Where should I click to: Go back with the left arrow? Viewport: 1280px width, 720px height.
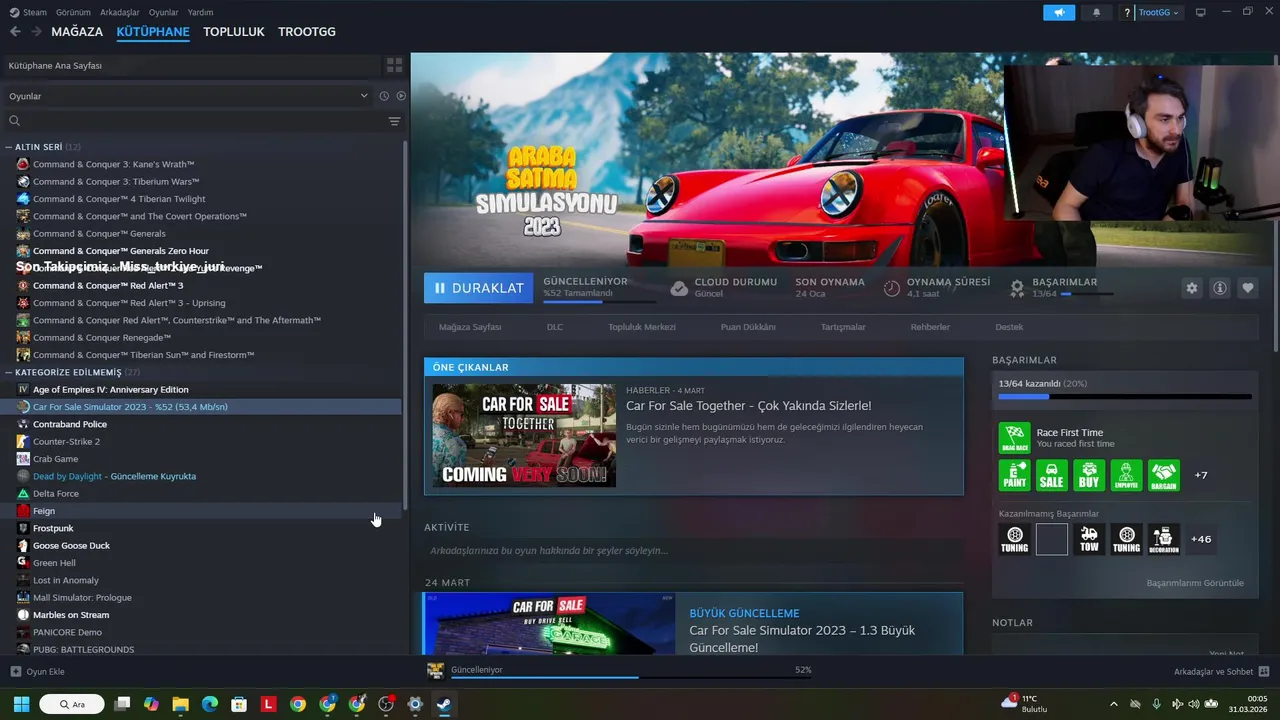pyautogui.click(x=15, y=32)
